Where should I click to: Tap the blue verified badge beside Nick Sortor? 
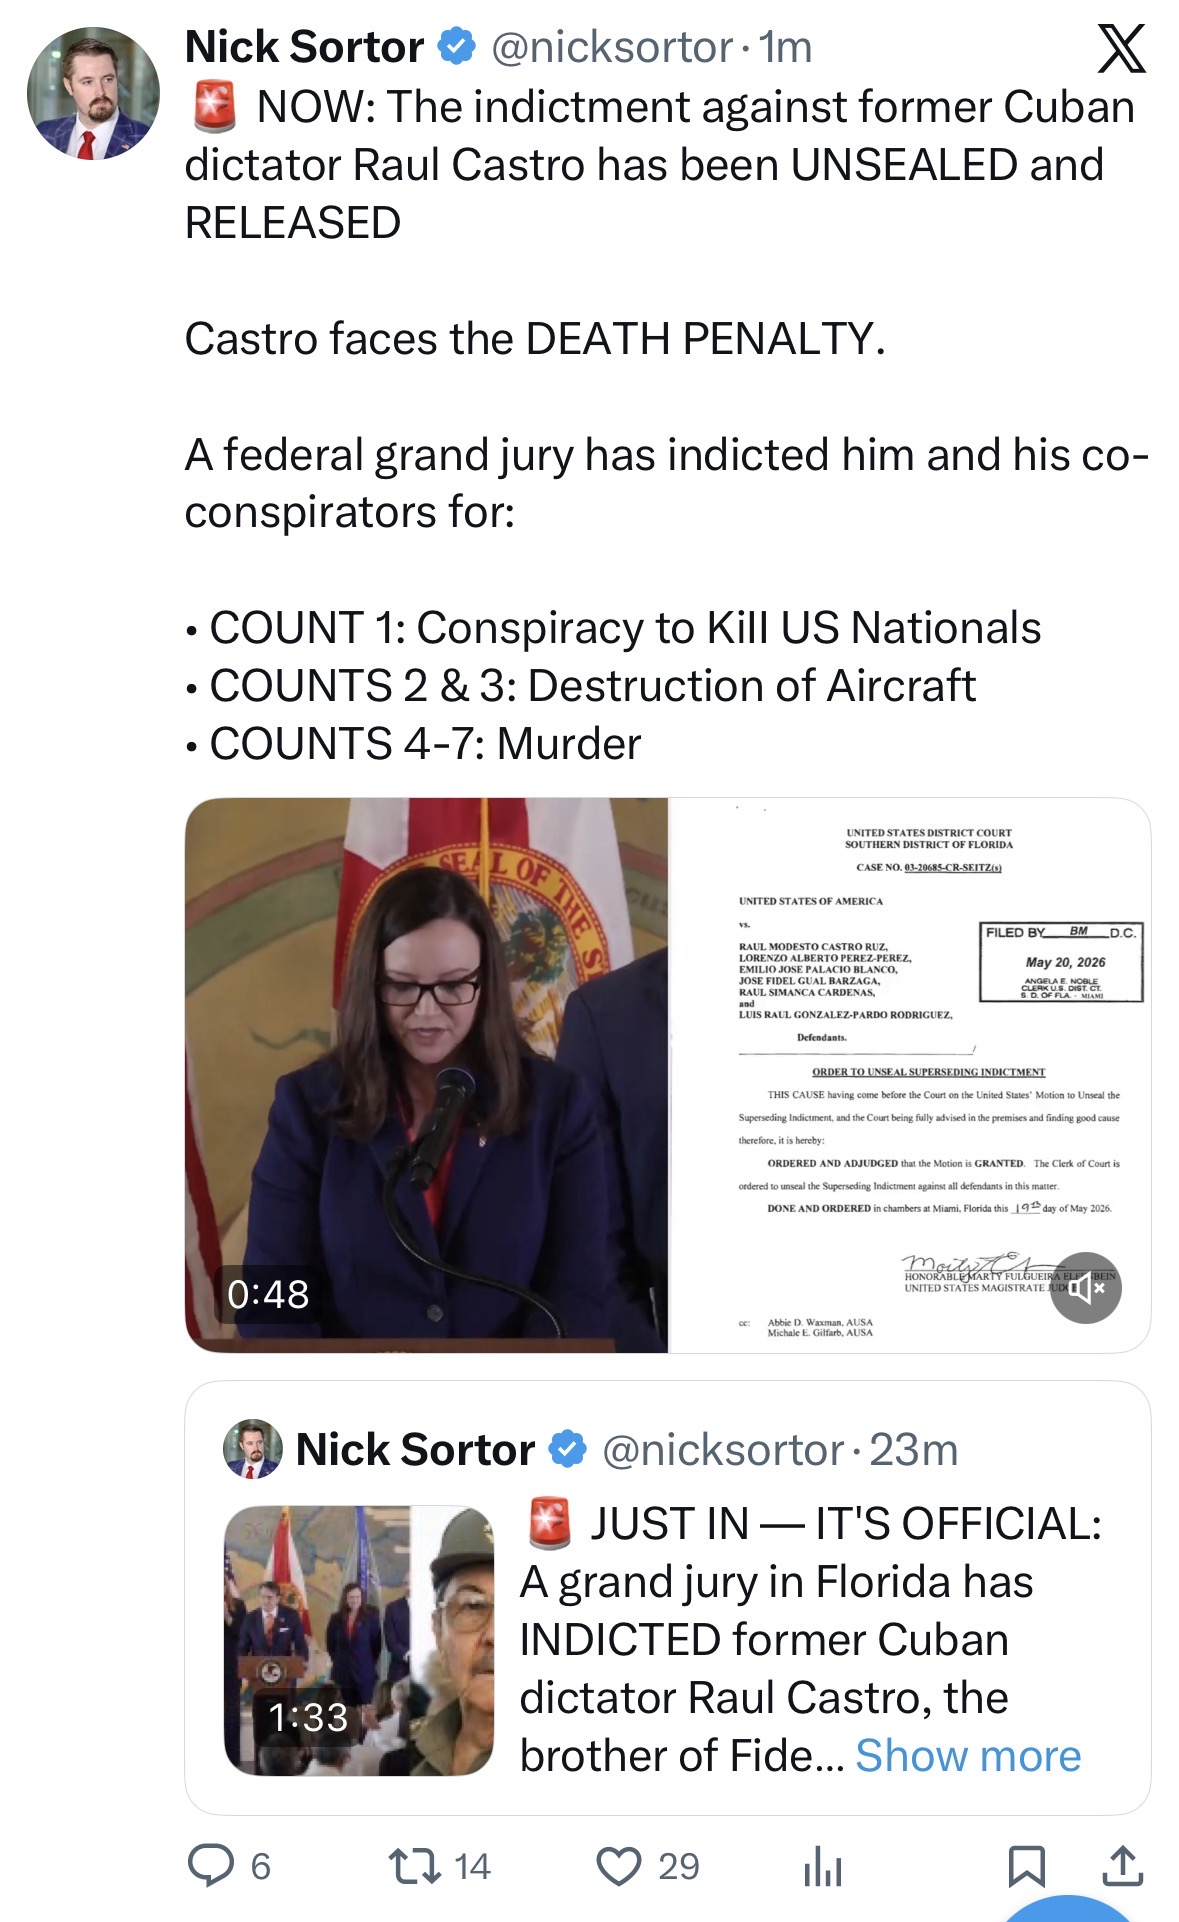pyautogui.click(x=457, y=47)
